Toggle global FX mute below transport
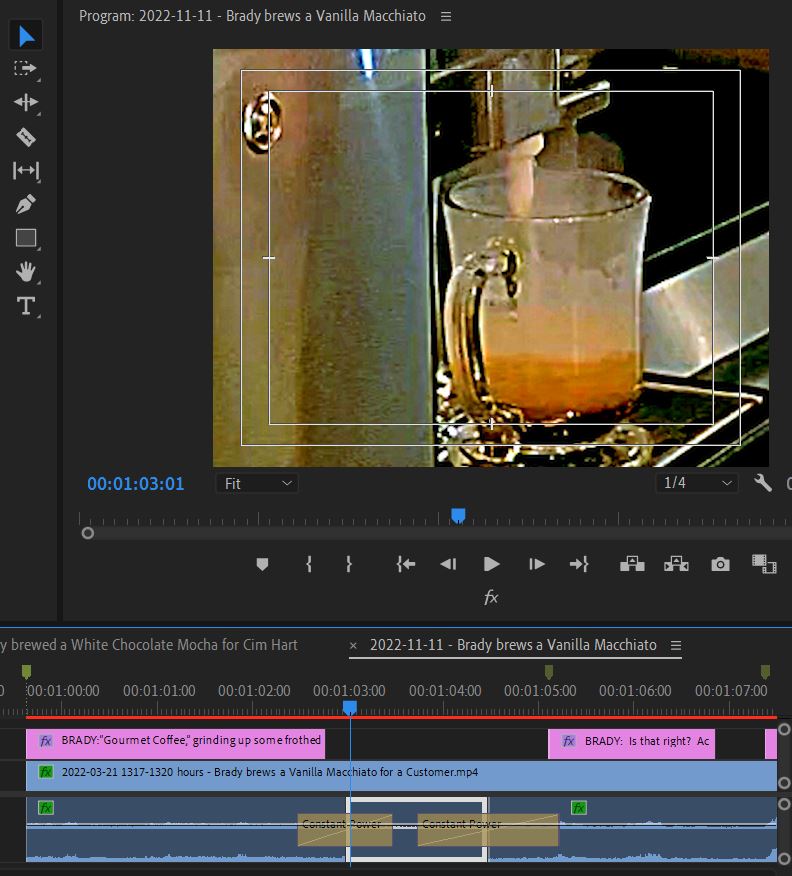792x876 pixels. [491, 597]
